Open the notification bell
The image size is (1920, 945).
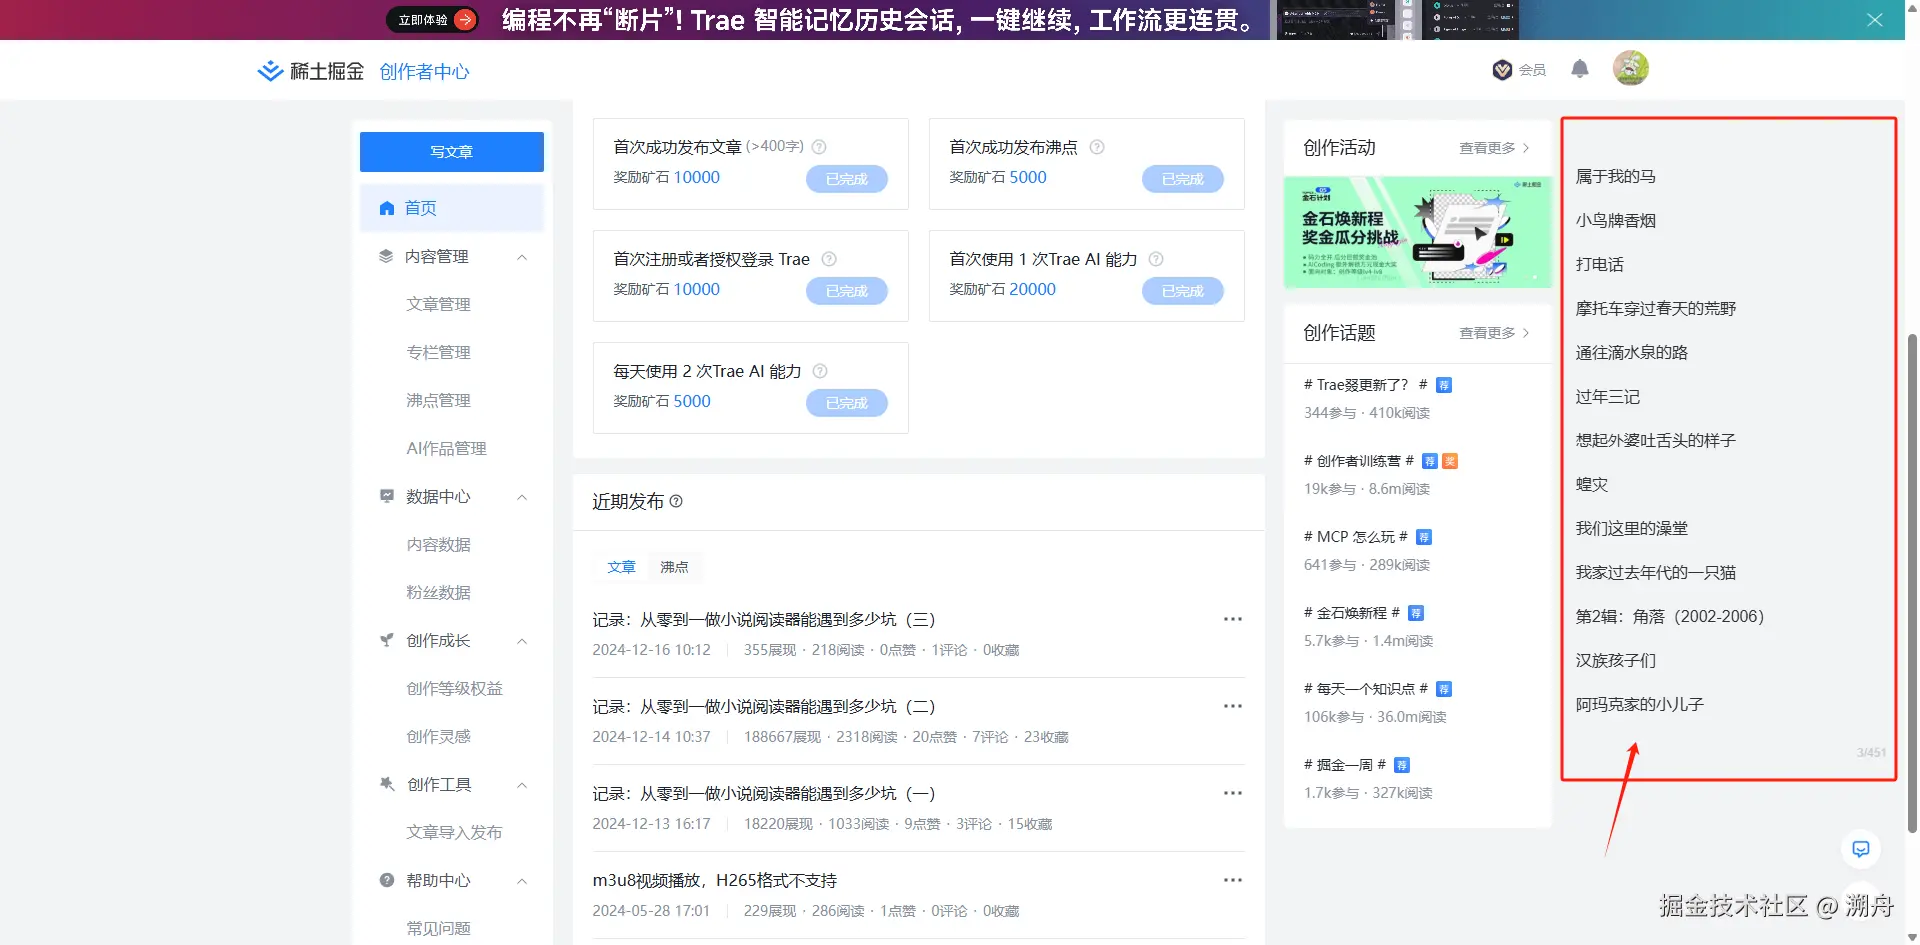pos(1580,69)
